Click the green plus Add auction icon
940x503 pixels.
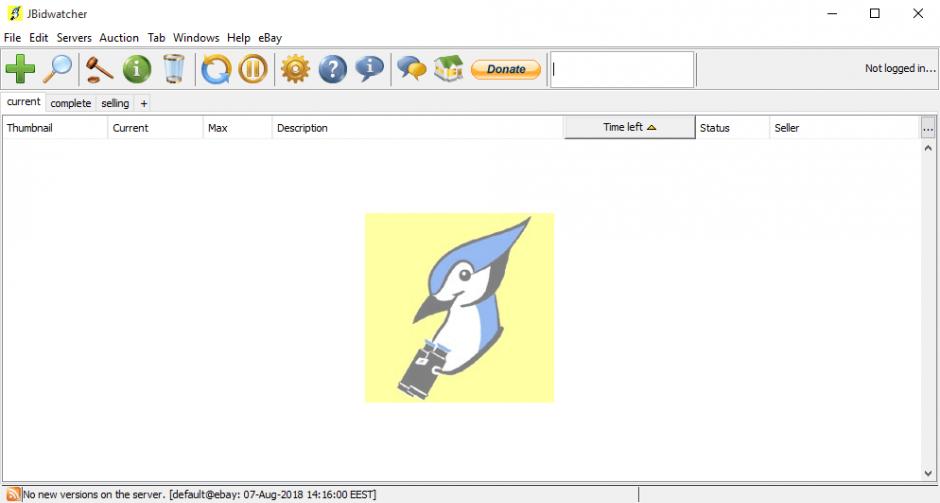(20, 69)
